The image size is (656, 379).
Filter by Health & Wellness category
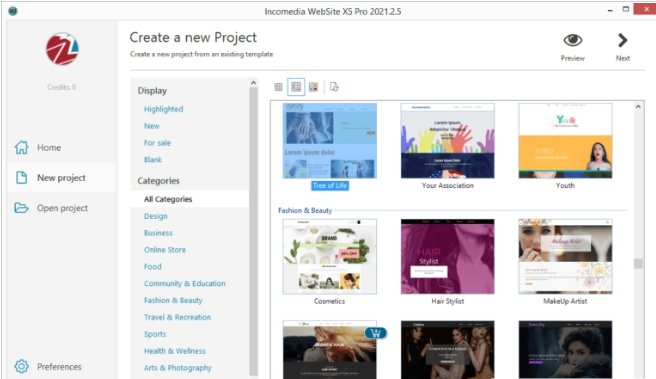point(174,351)
